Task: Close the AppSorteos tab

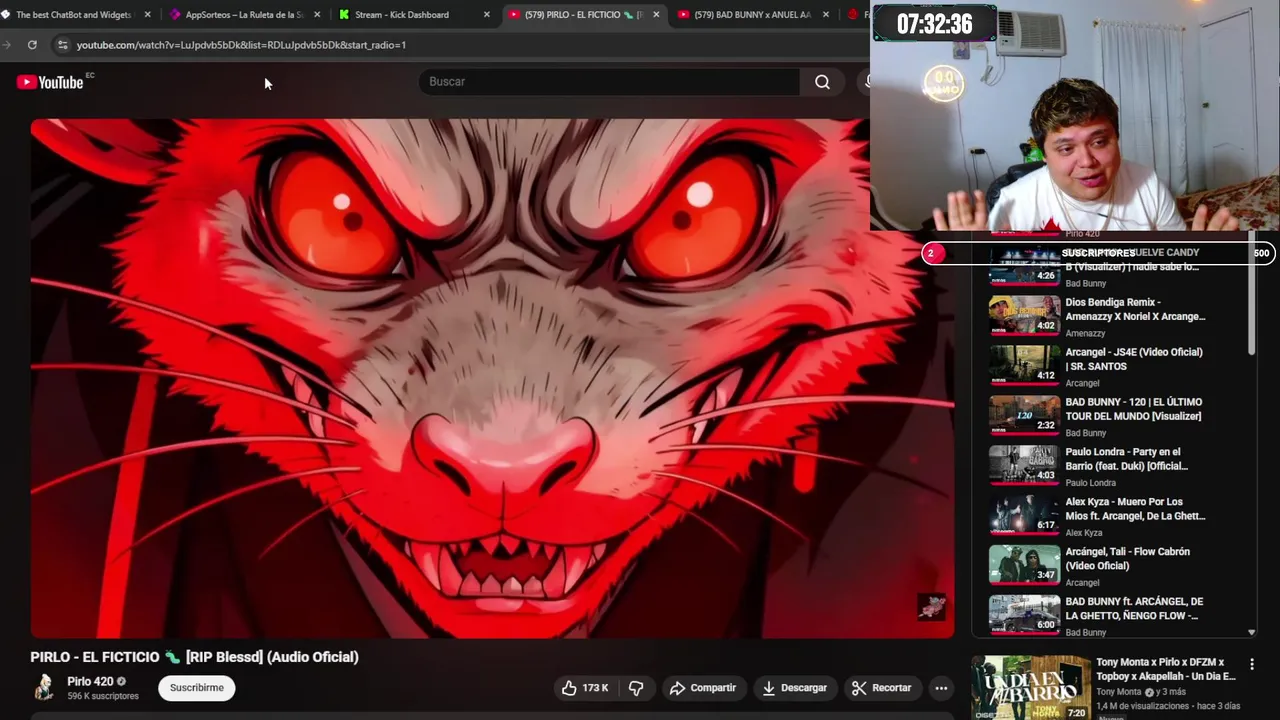Action: (x=318, y=15)
